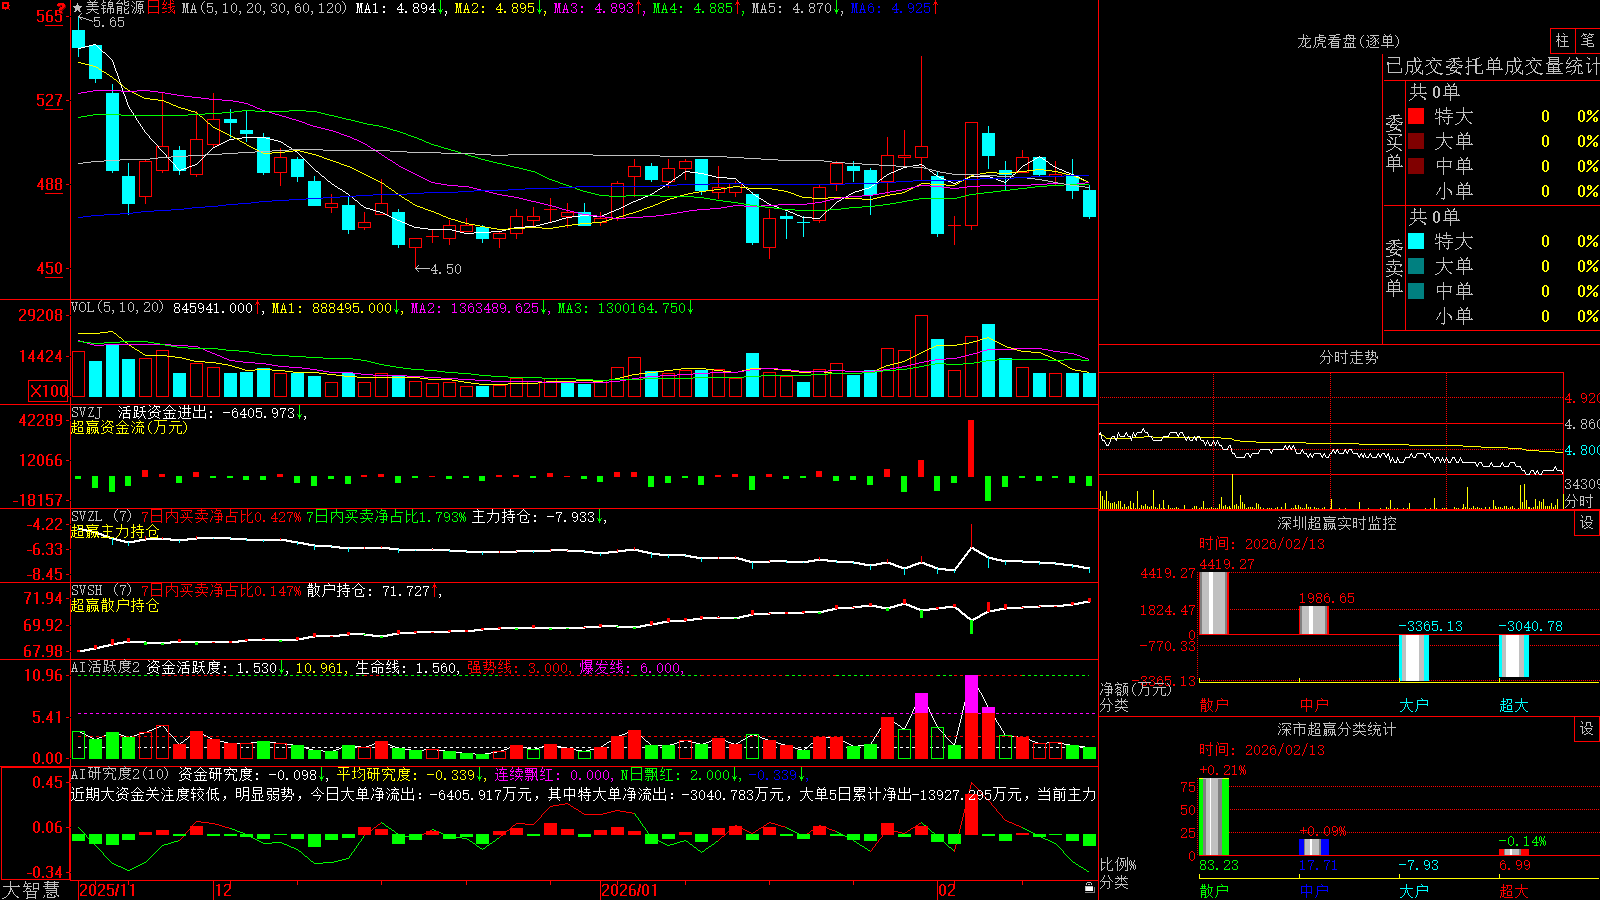1600x900 pixels.
Task: Click the 大智慧 logo in the bottom-left corner
Action: (31, 890)
